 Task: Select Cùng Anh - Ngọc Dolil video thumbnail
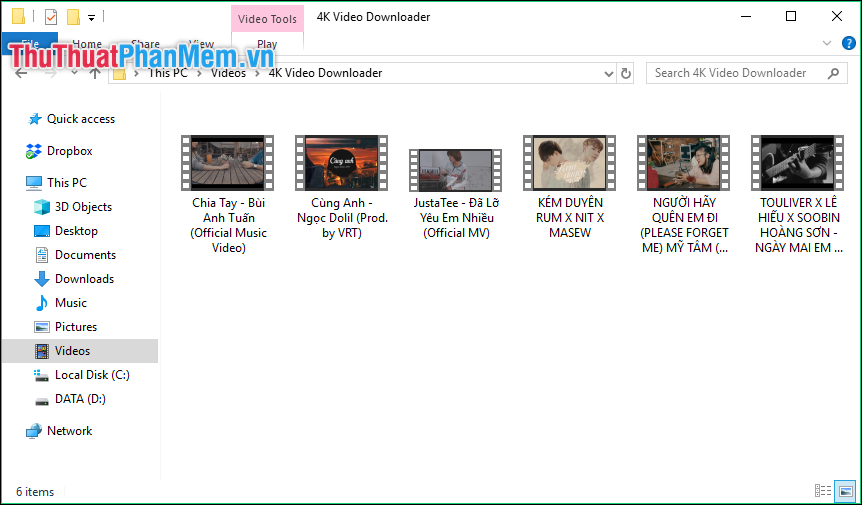(x=341, y=163)
